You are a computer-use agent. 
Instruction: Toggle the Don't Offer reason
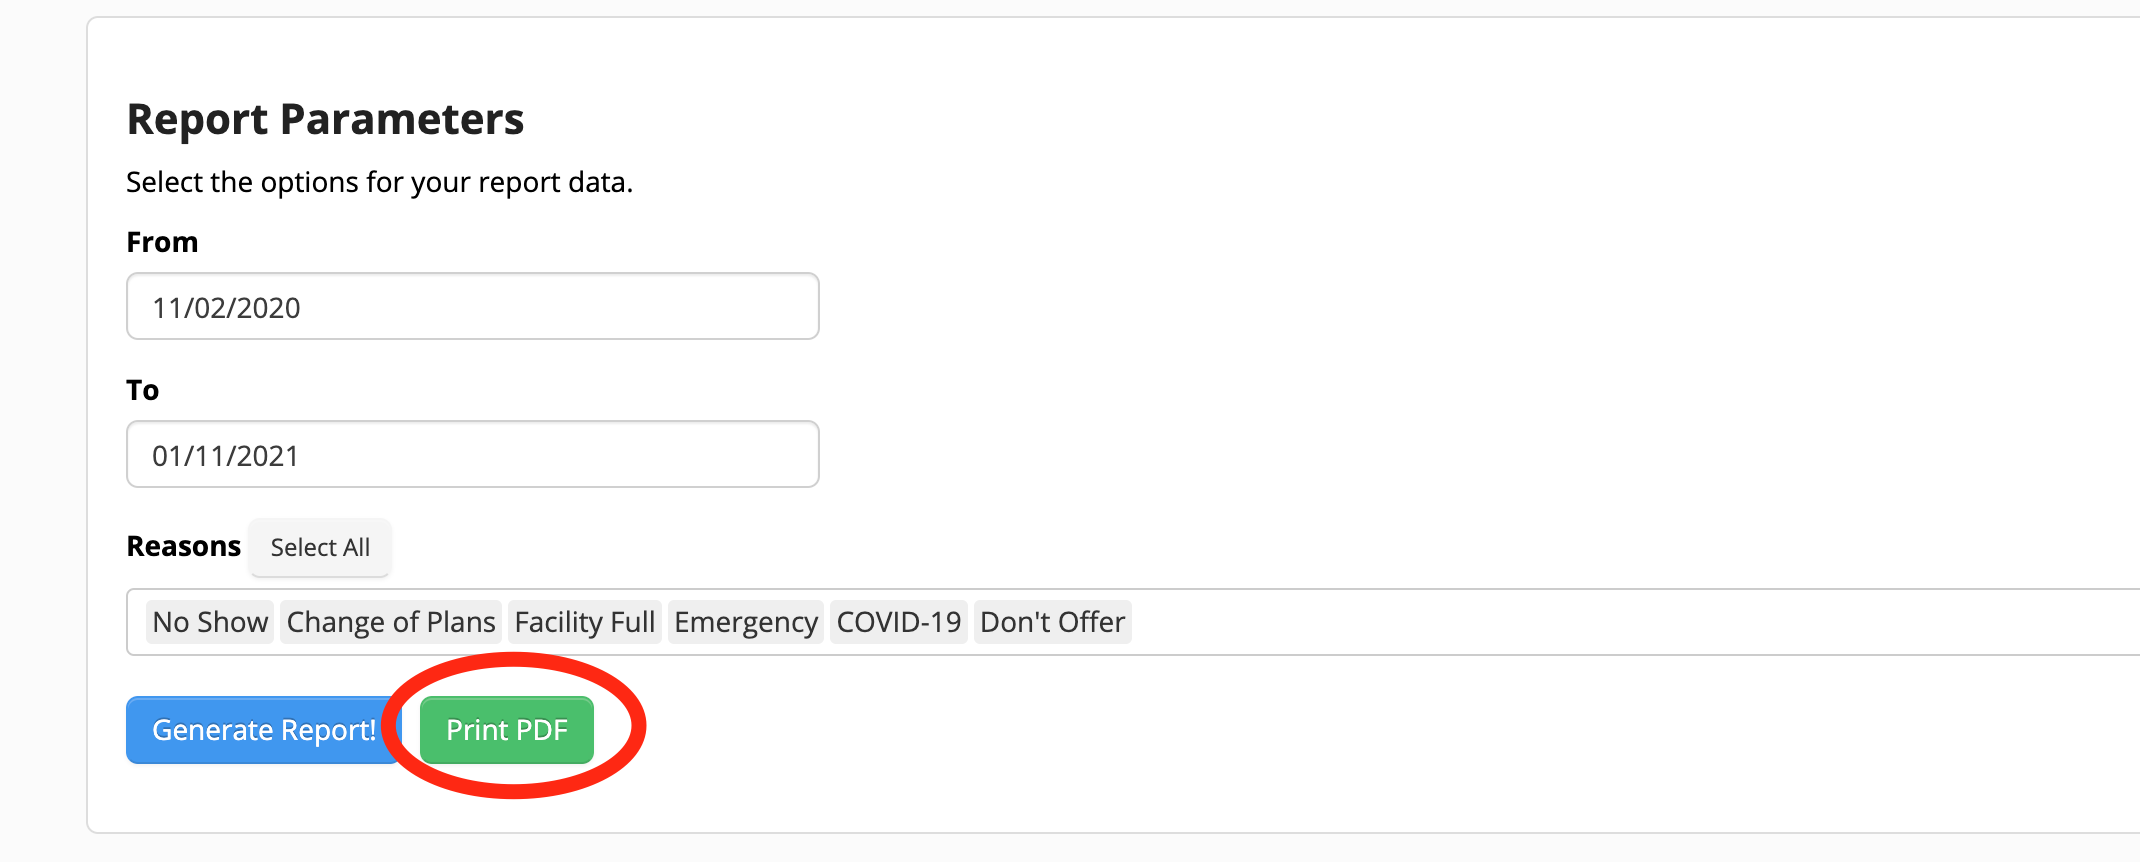point(1052,621)
